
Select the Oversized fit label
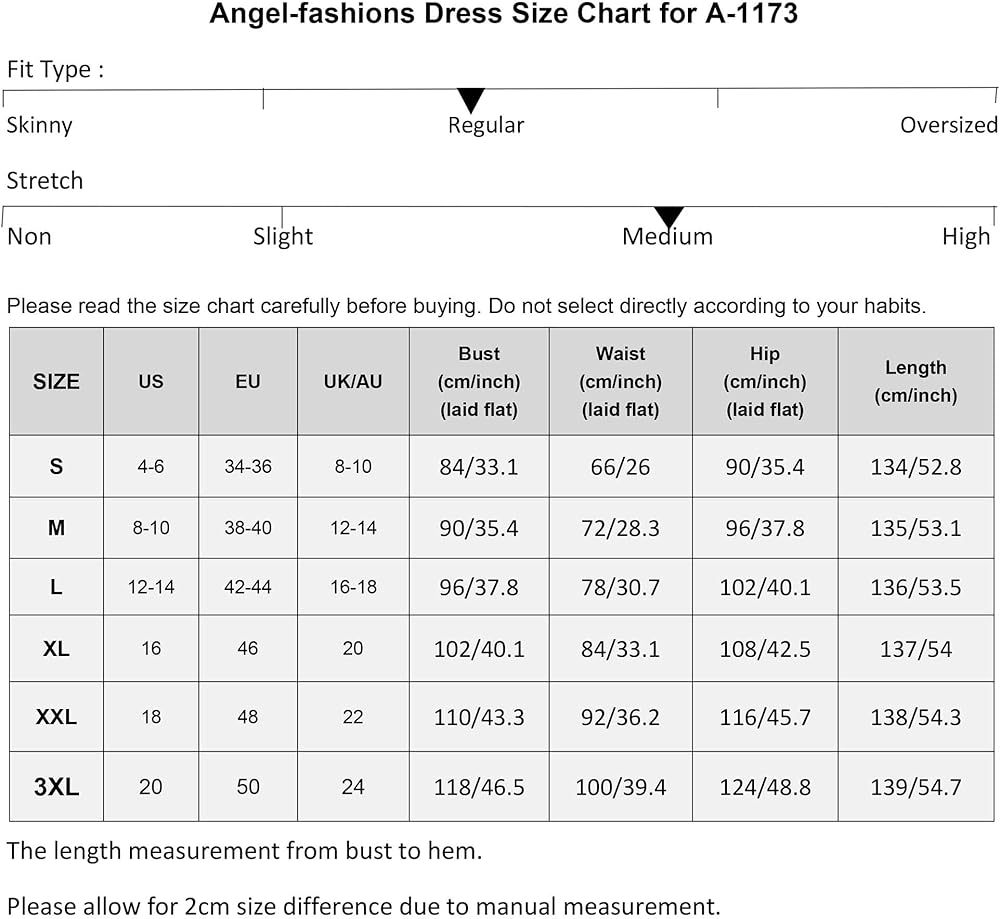point(948,125)
